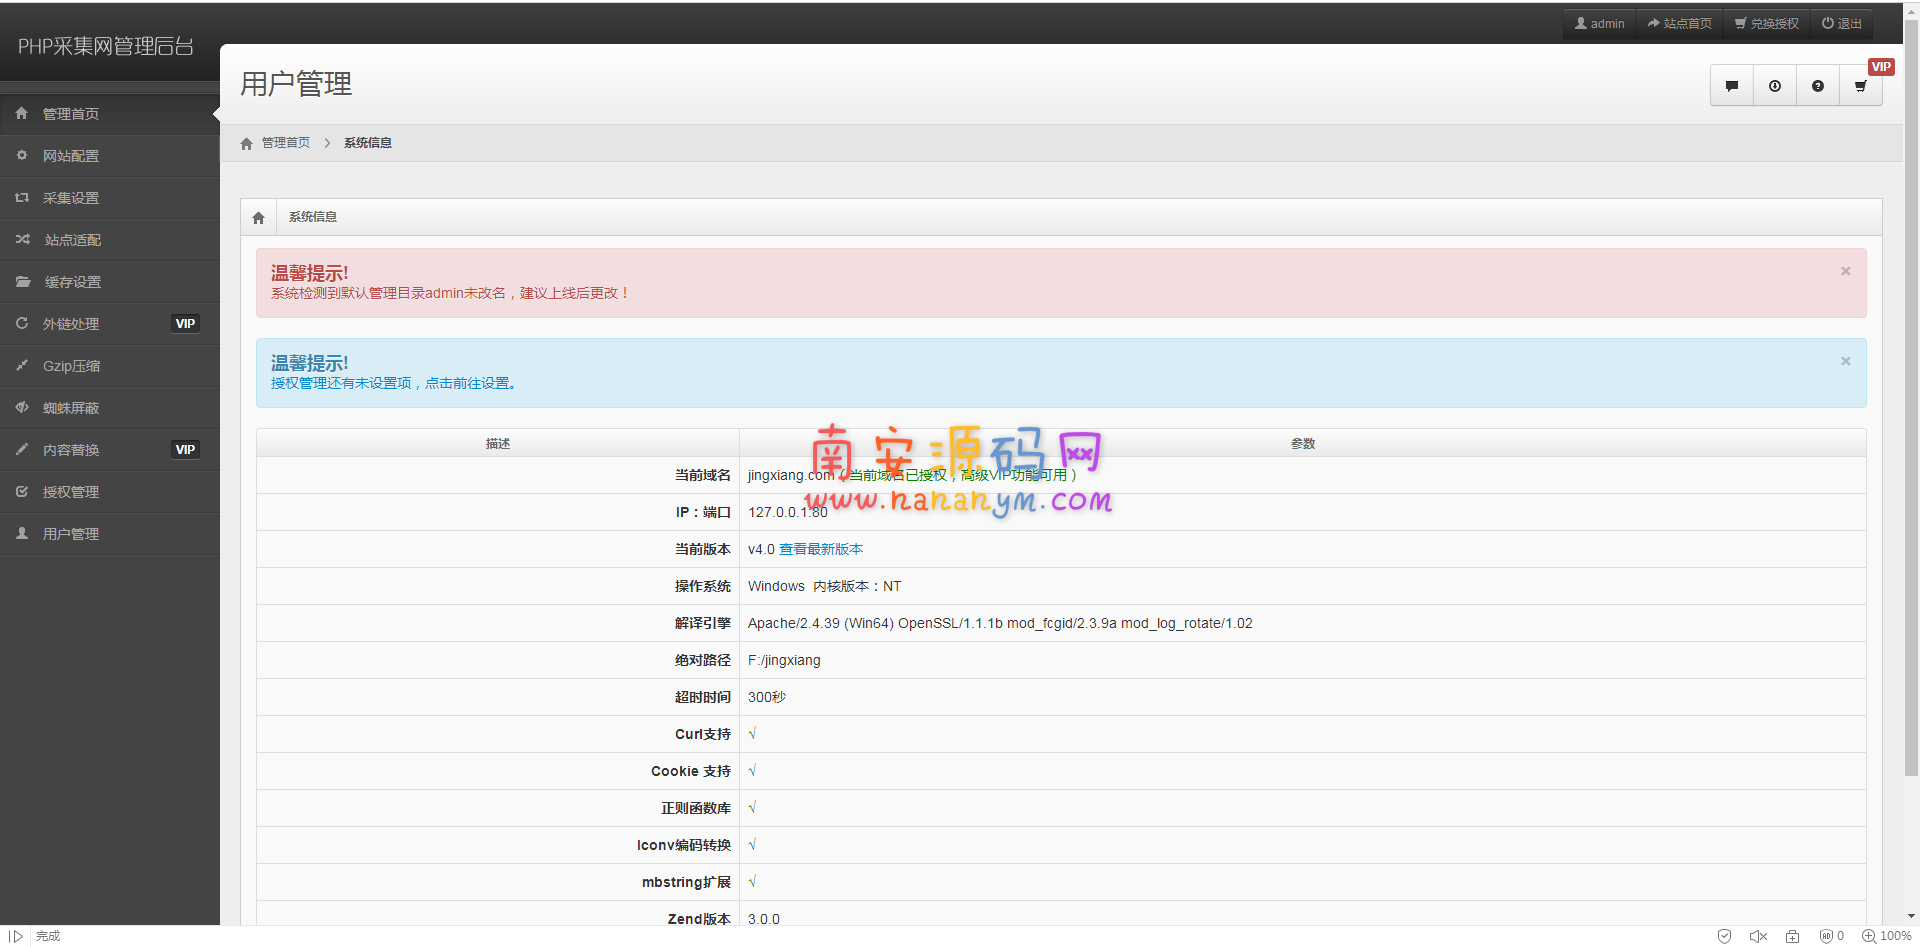Open 采集设置 in the sidebar
The height and width of the screenshot is (946, 1920).
point(110,198)
